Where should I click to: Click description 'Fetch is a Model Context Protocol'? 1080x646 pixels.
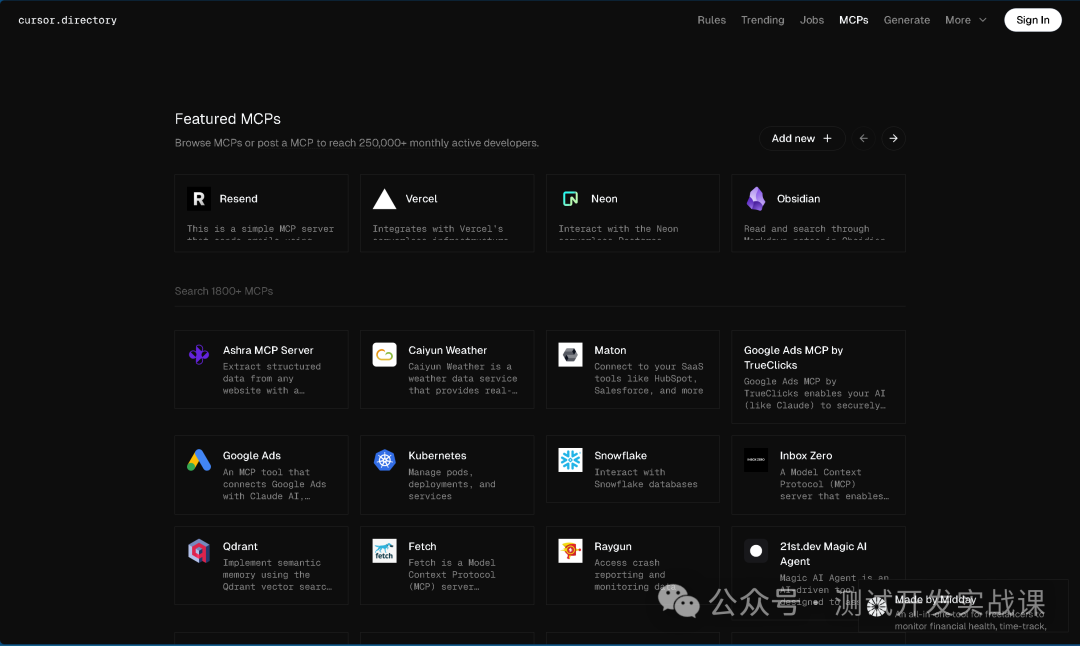tap(452, 575)
